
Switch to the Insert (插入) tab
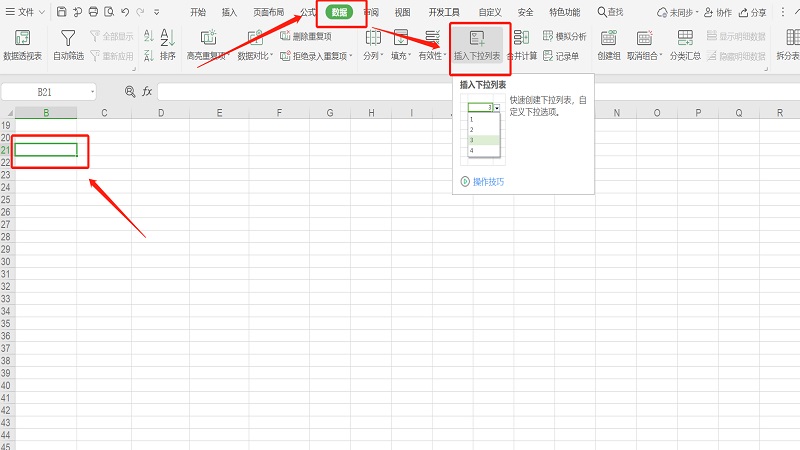[x=229, y=12]
